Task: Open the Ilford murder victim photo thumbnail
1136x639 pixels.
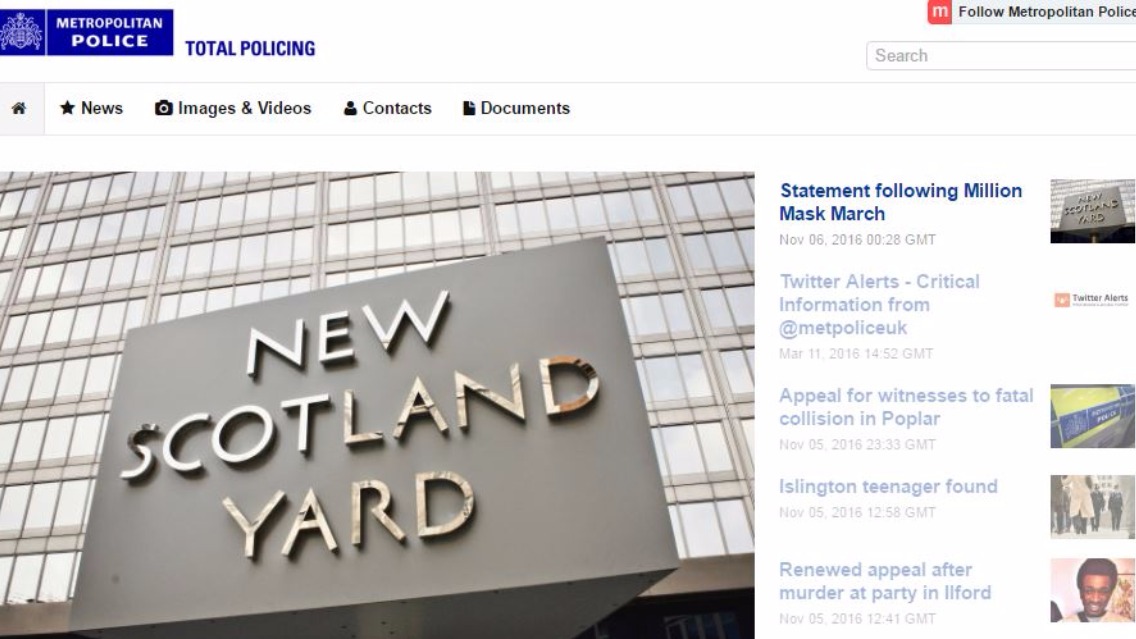Action: [x=1093, y=590]
